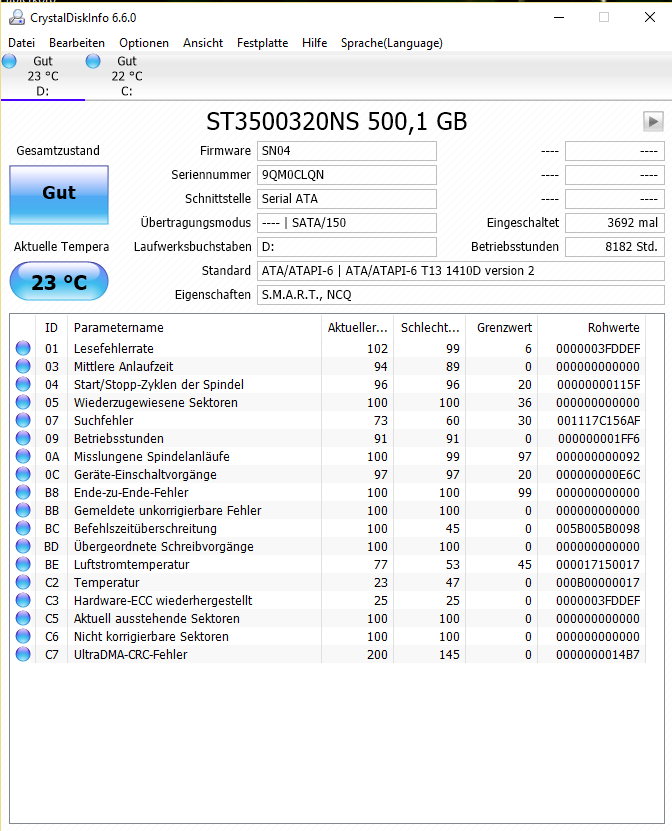672x831 pixels.
Task: Click the Aktueller... column header
Action: (x=357, y=328)
